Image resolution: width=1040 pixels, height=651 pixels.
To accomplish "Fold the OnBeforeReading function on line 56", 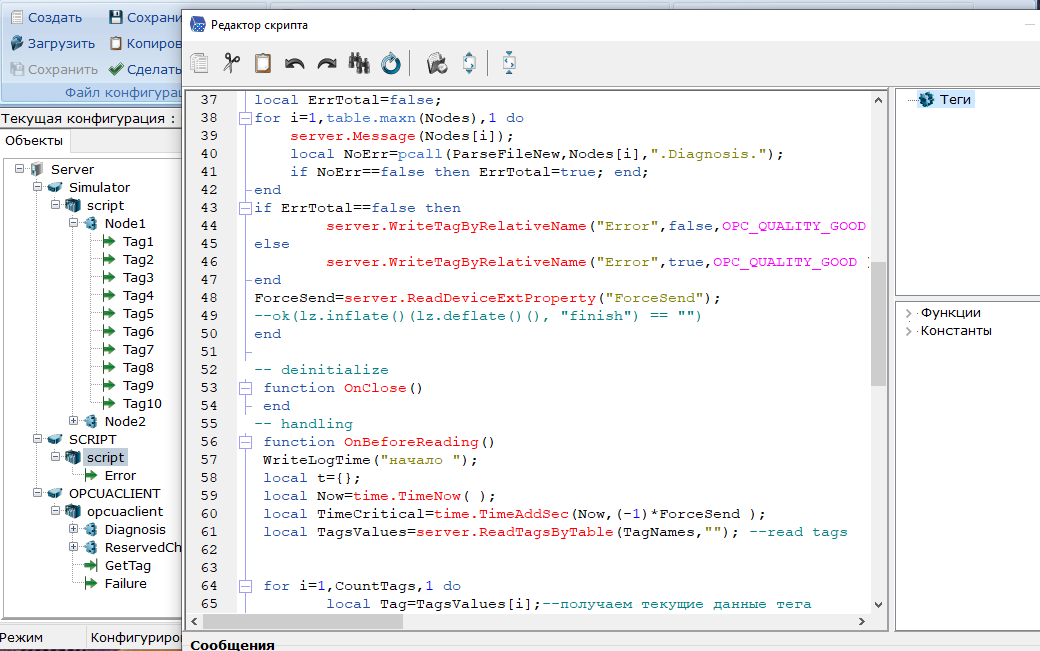I will 245,442.
